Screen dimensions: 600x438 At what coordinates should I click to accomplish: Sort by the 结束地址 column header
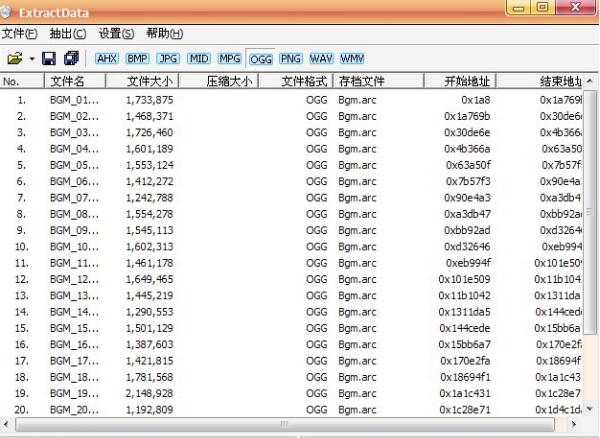tap(540, 81)
